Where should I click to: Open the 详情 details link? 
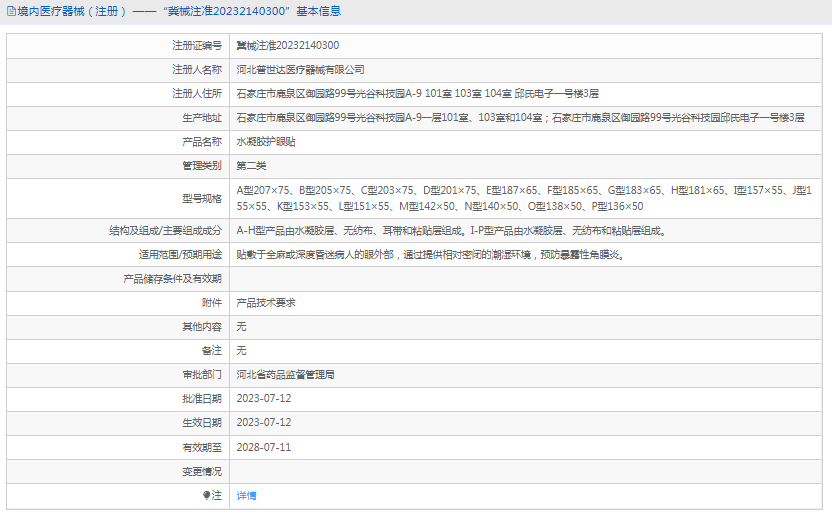[246, 495]
